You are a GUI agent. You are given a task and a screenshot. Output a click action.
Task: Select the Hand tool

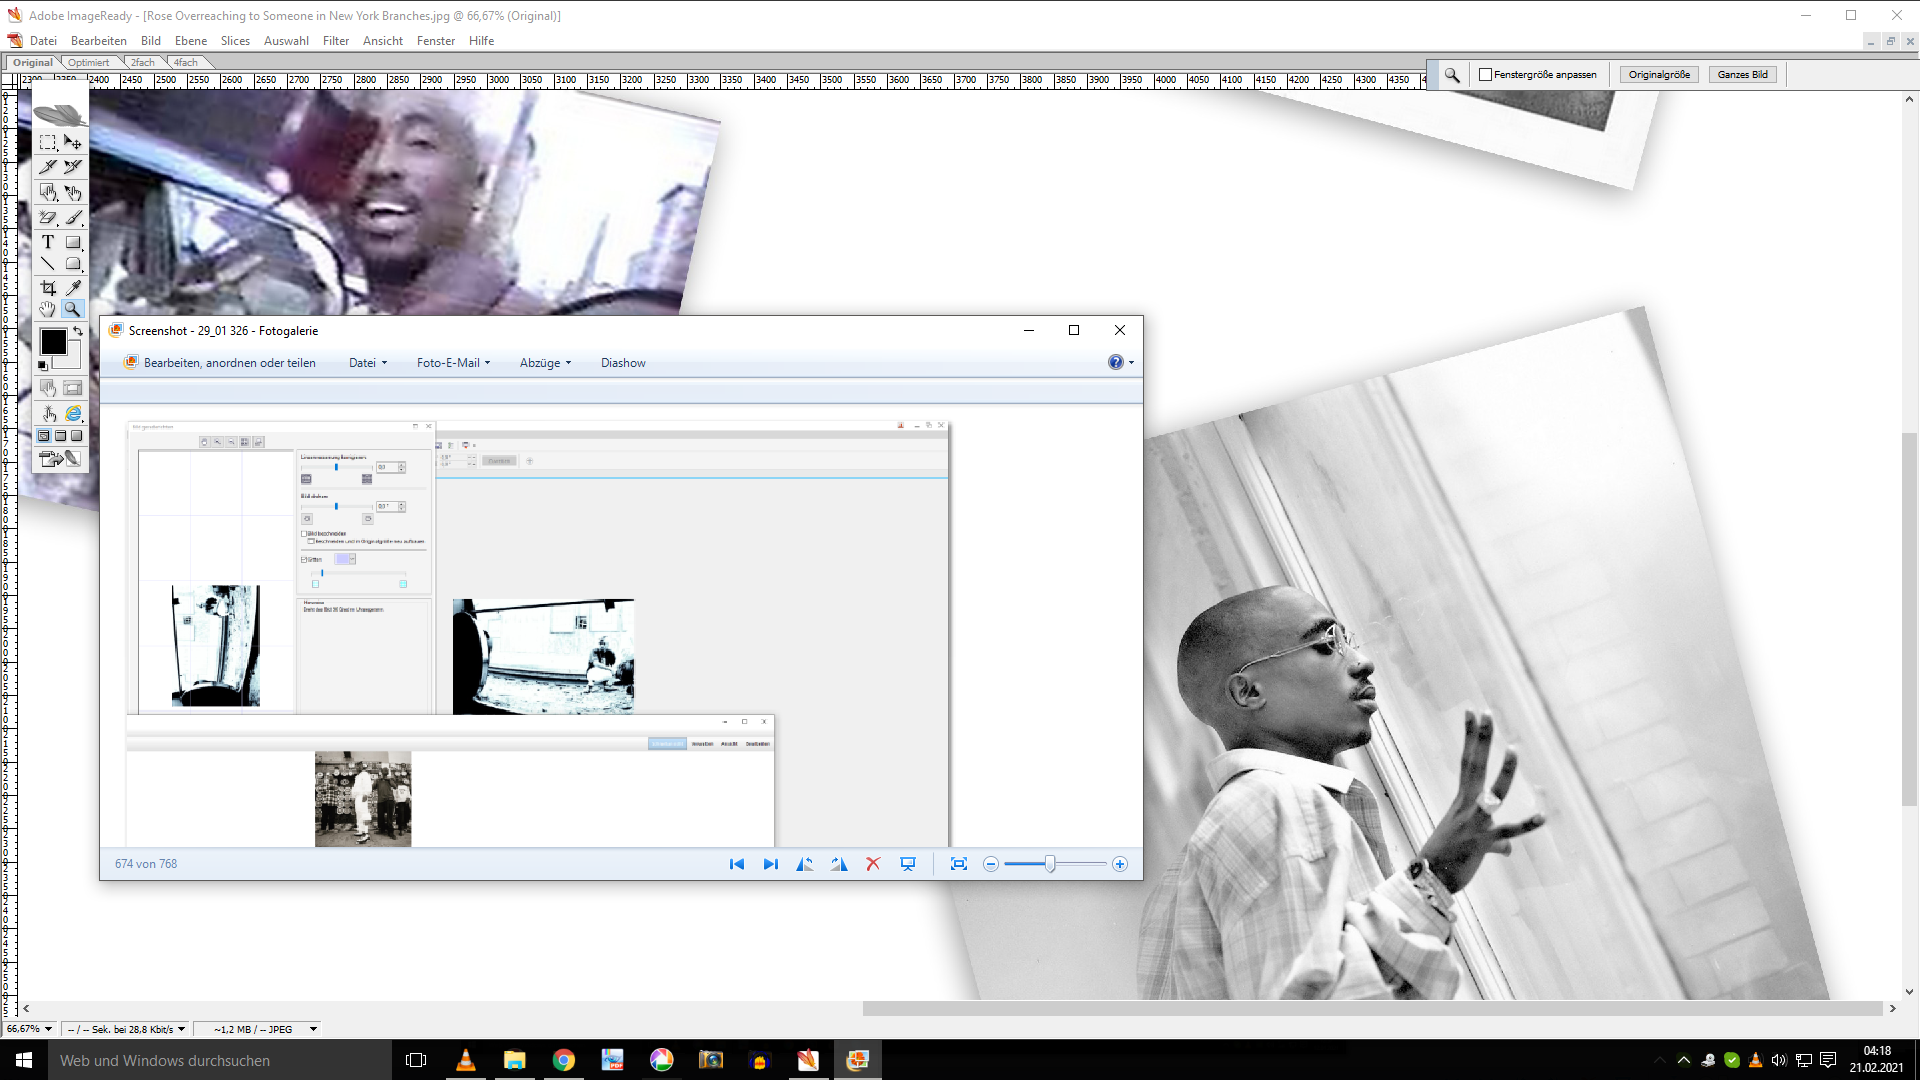tap(47, 309)
